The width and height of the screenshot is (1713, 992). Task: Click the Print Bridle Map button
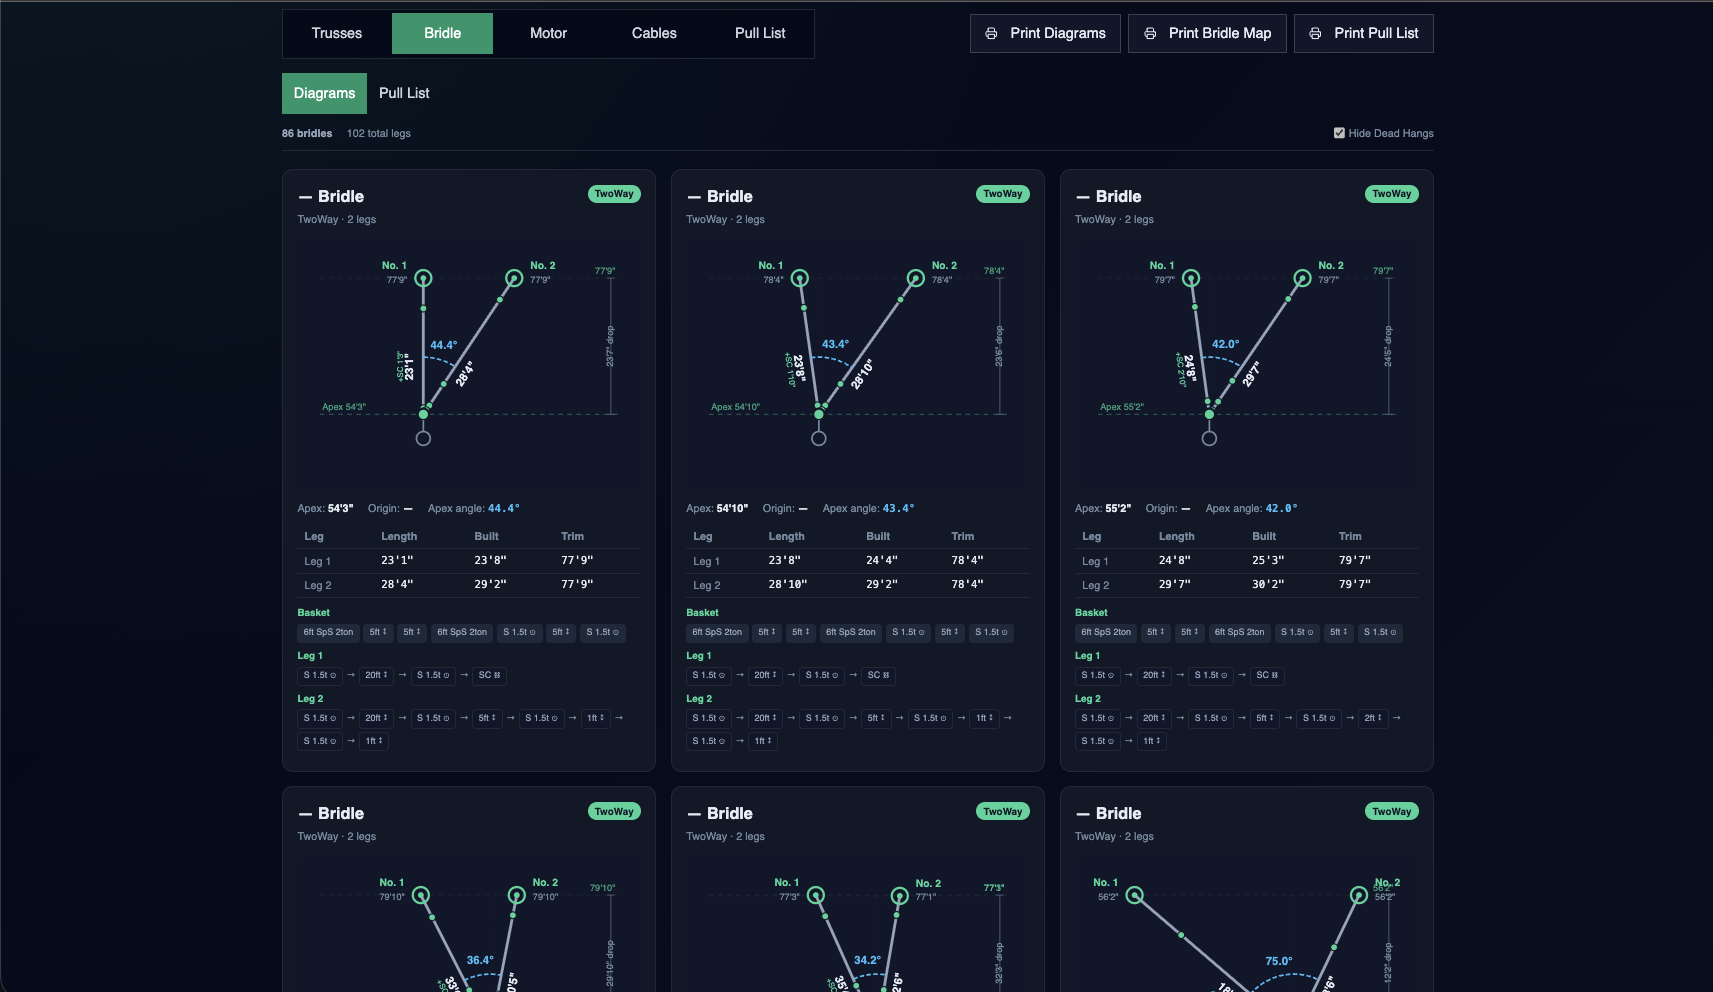pyautogui.click(x=1207, y=33)
